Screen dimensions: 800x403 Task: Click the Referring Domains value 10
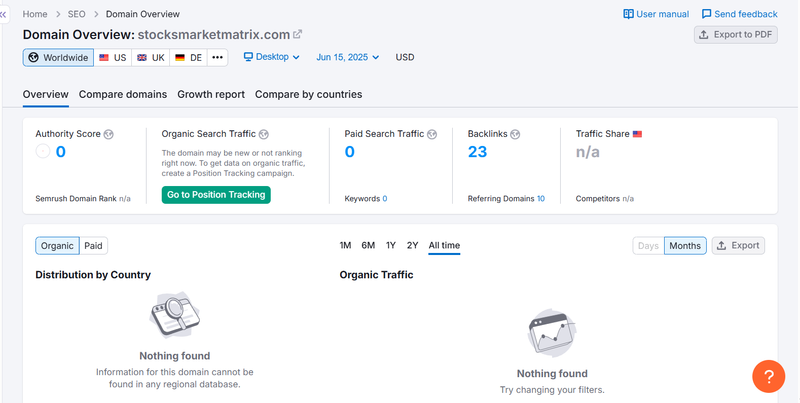point(541,198)
